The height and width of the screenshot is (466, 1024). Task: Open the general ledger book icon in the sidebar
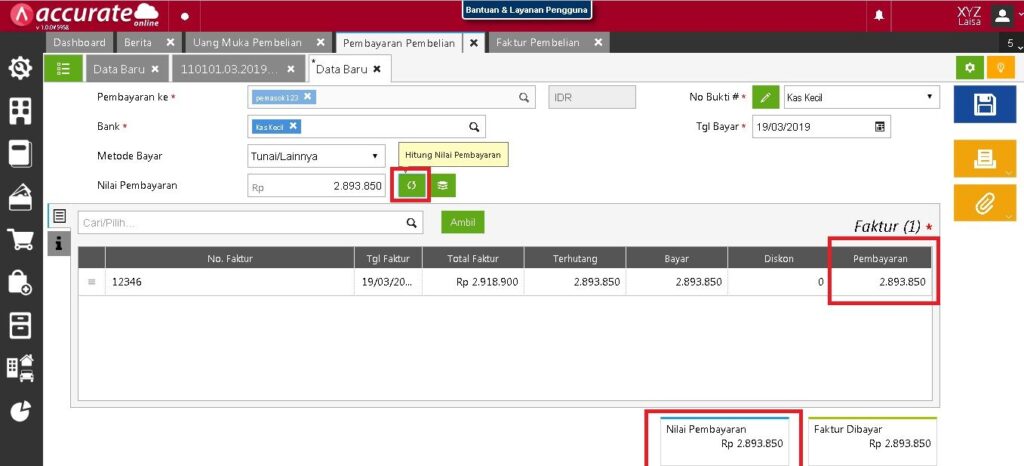(21, 155)
